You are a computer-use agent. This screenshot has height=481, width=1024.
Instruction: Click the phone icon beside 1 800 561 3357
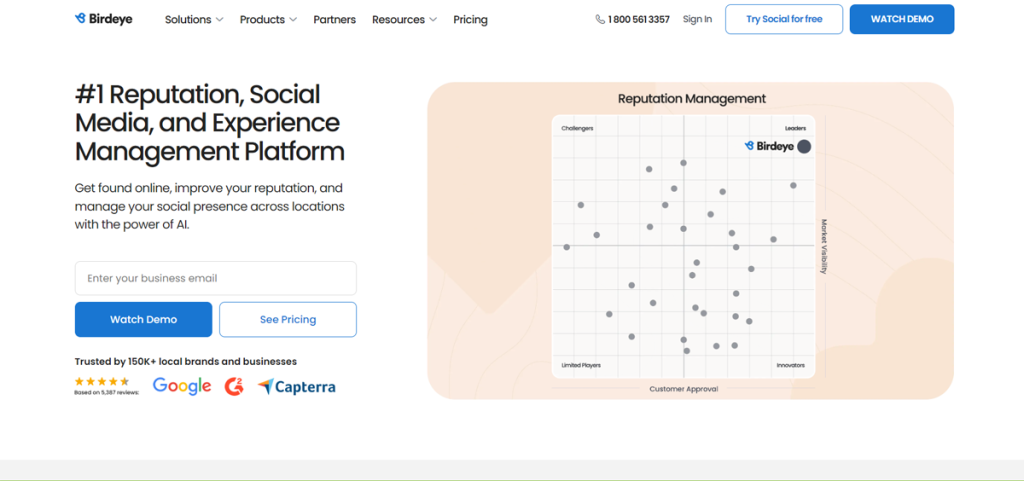(x=600, y=19)
